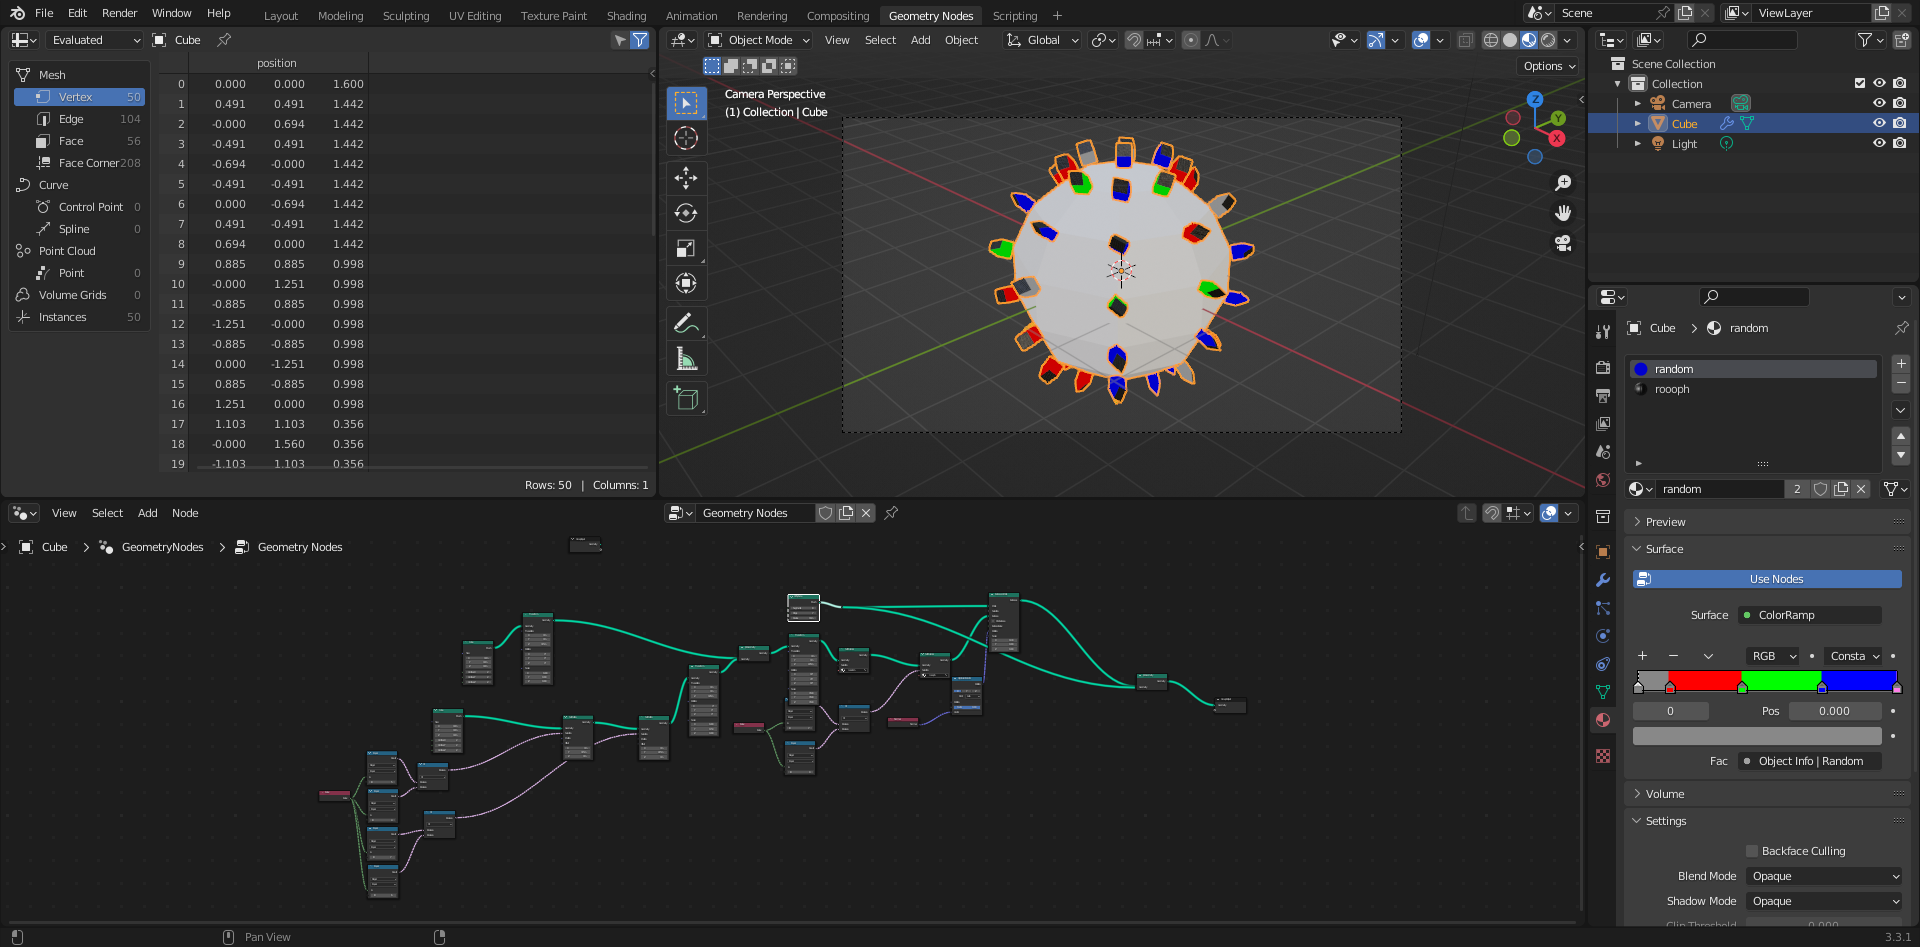Select the Add Cube tool
The height and width of the screenshot is (947, 1920).
[x=686, y=398]
